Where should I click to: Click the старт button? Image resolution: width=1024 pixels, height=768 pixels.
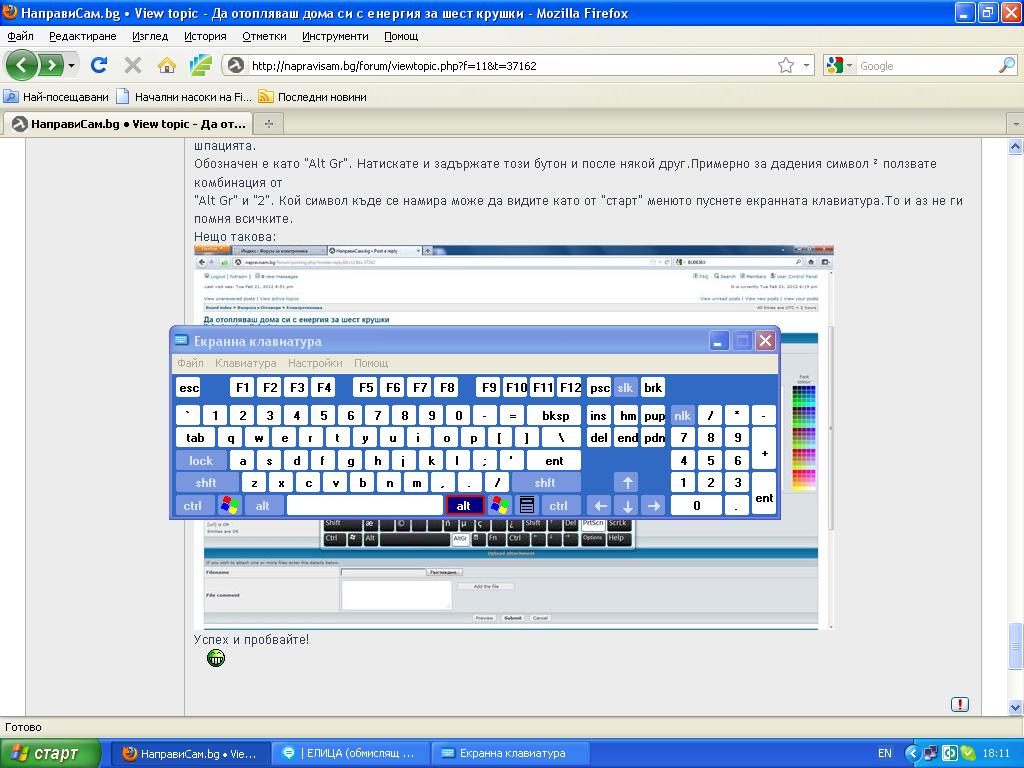(x=50, y=753)
